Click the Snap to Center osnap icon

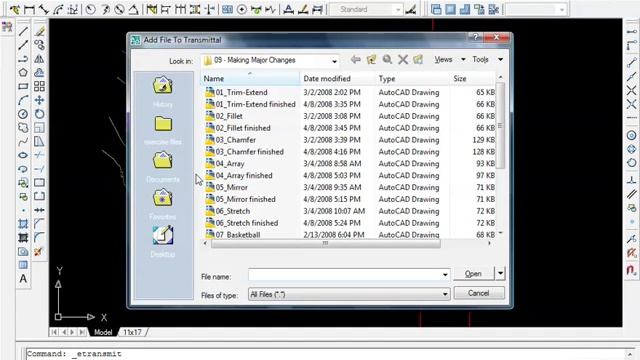tap(631, 135)
